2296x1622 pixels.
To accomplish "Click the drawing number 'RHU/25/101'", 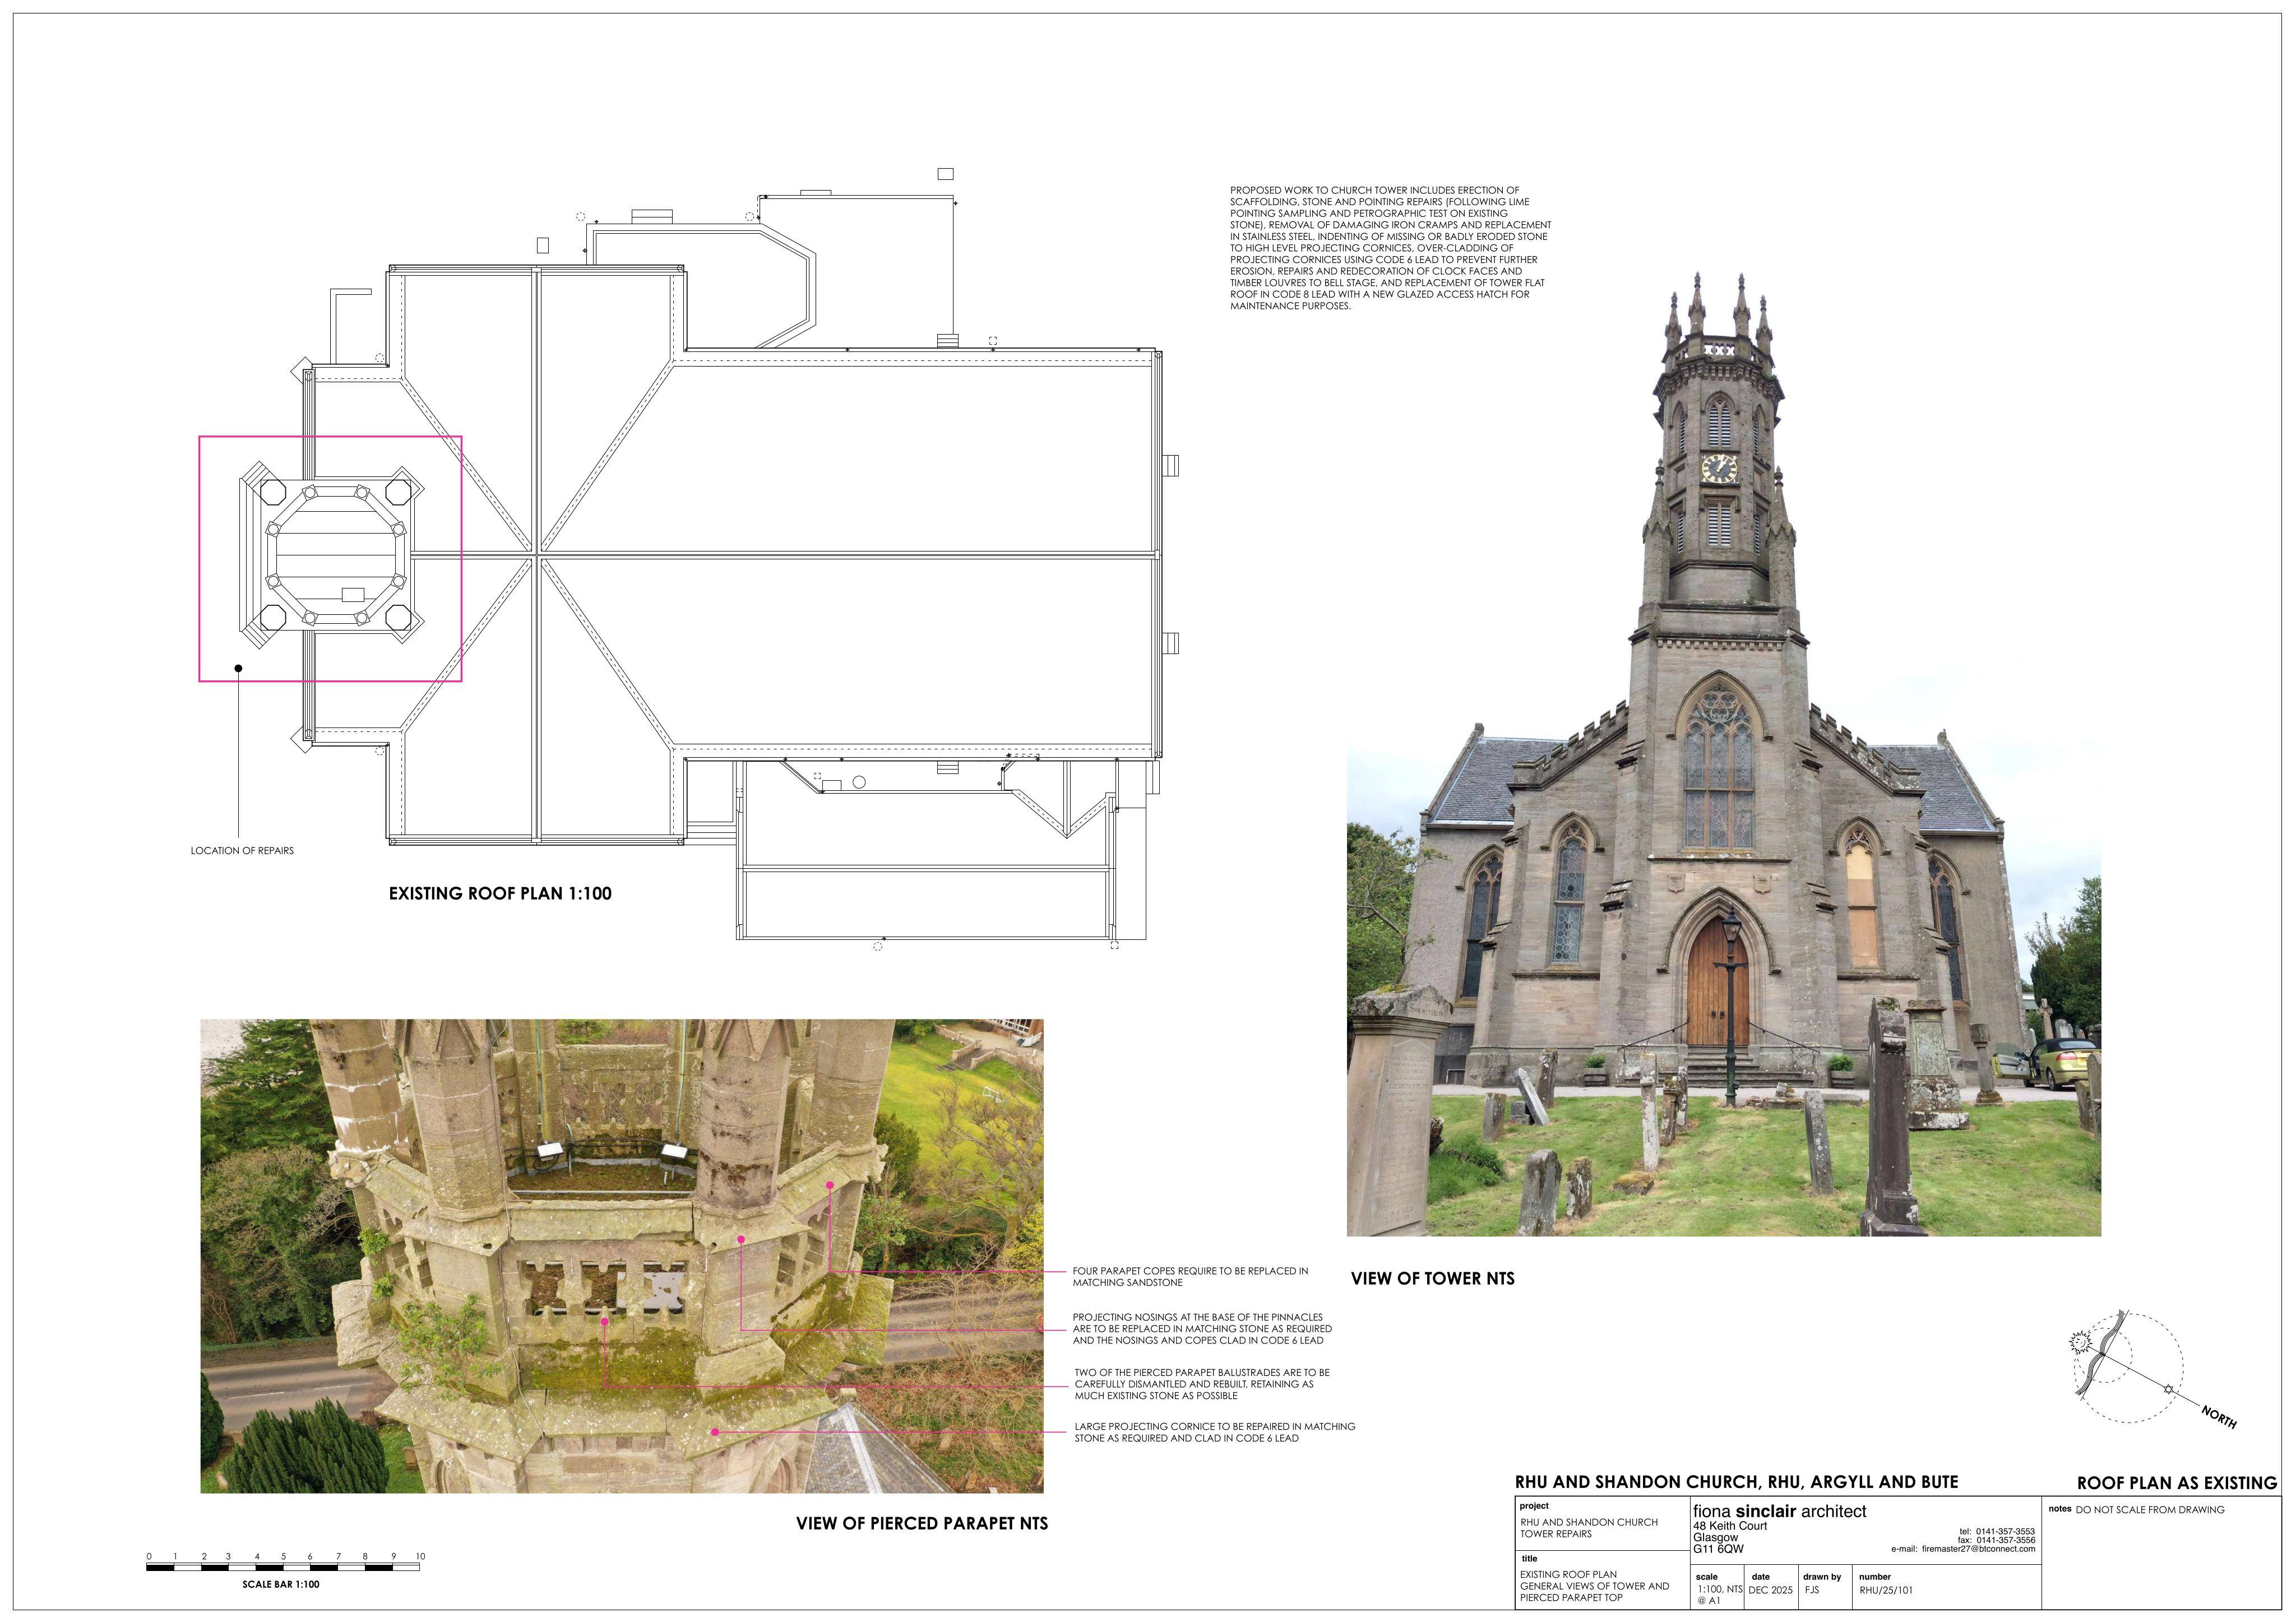I will click(1885, 1590).
